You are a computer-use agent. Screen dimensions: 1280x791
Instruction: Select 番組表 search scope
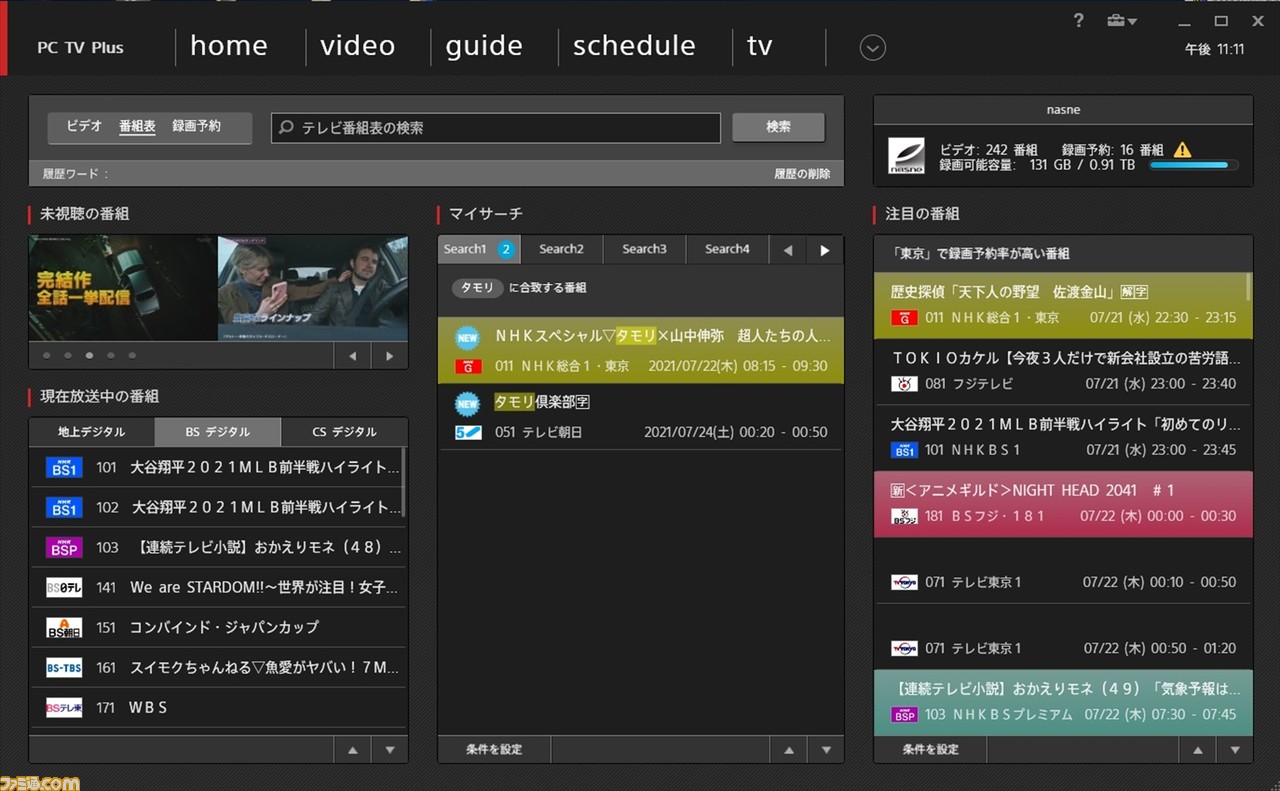137,126
